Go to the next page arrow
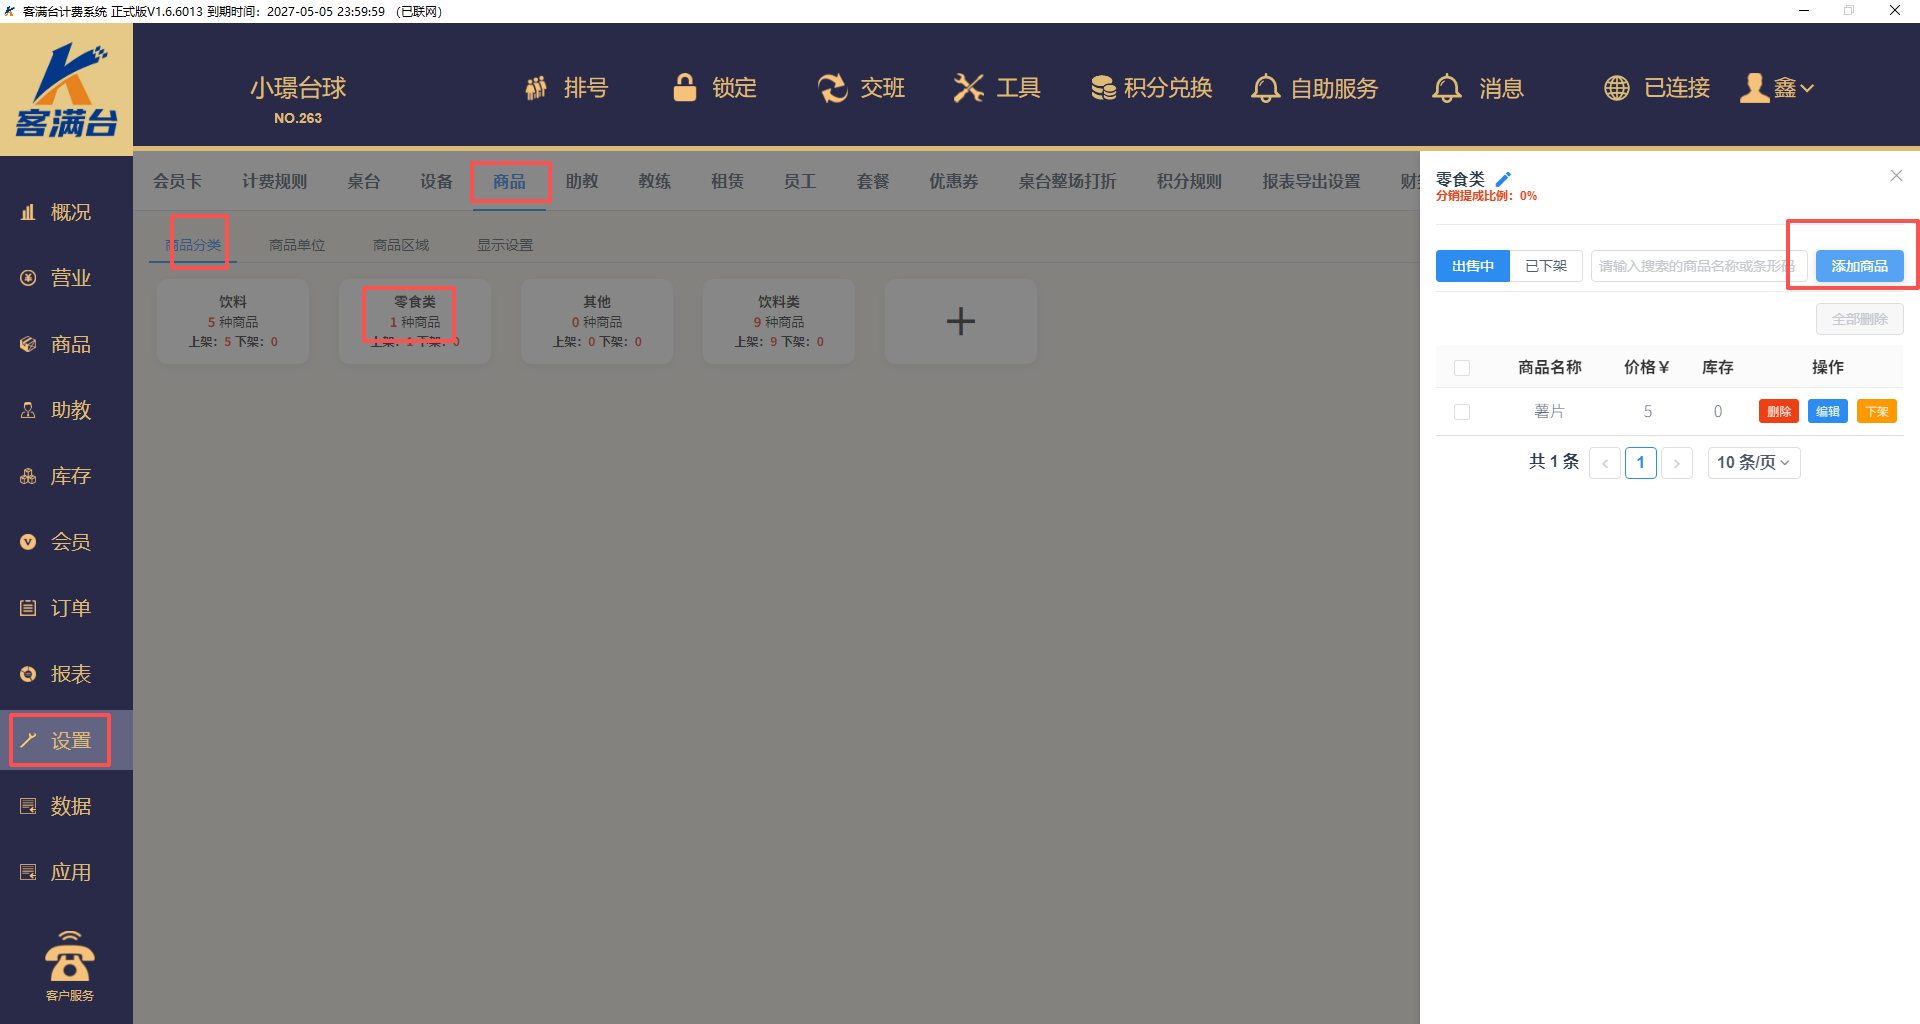1920x1024 pixels. point(1676,463)
